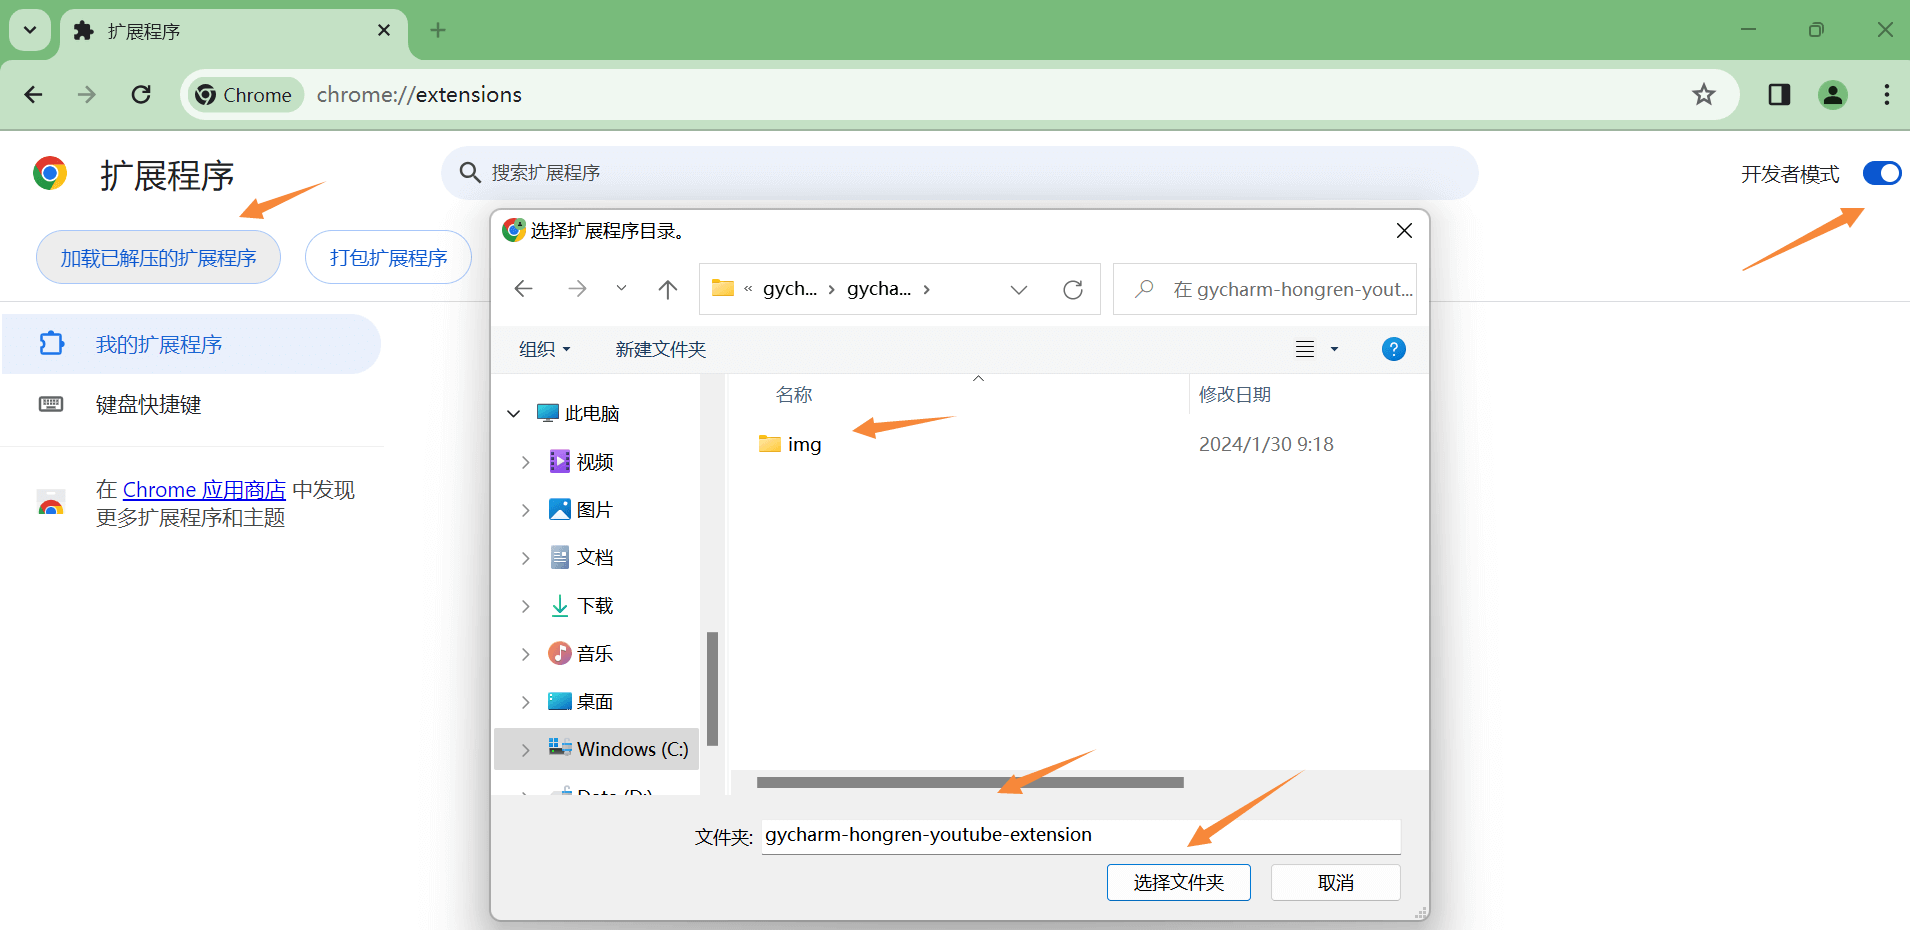
Task: Click the address bar URL chrome://extensions
Action: coord(419,95)
